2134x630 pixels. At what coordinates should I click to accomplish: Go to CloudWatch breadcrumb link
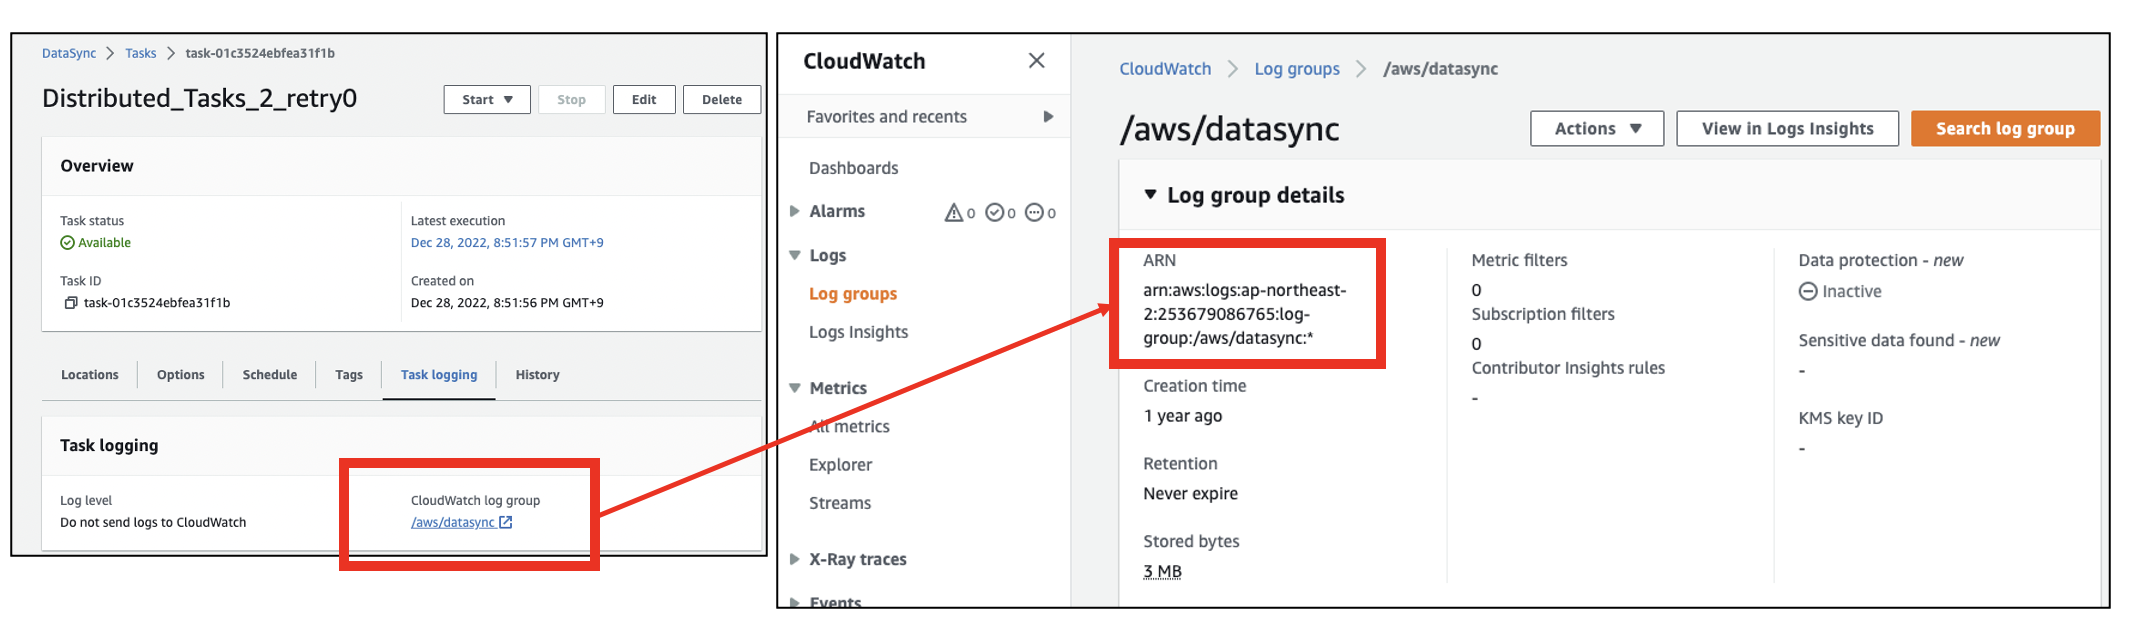tap(1165, 69)
